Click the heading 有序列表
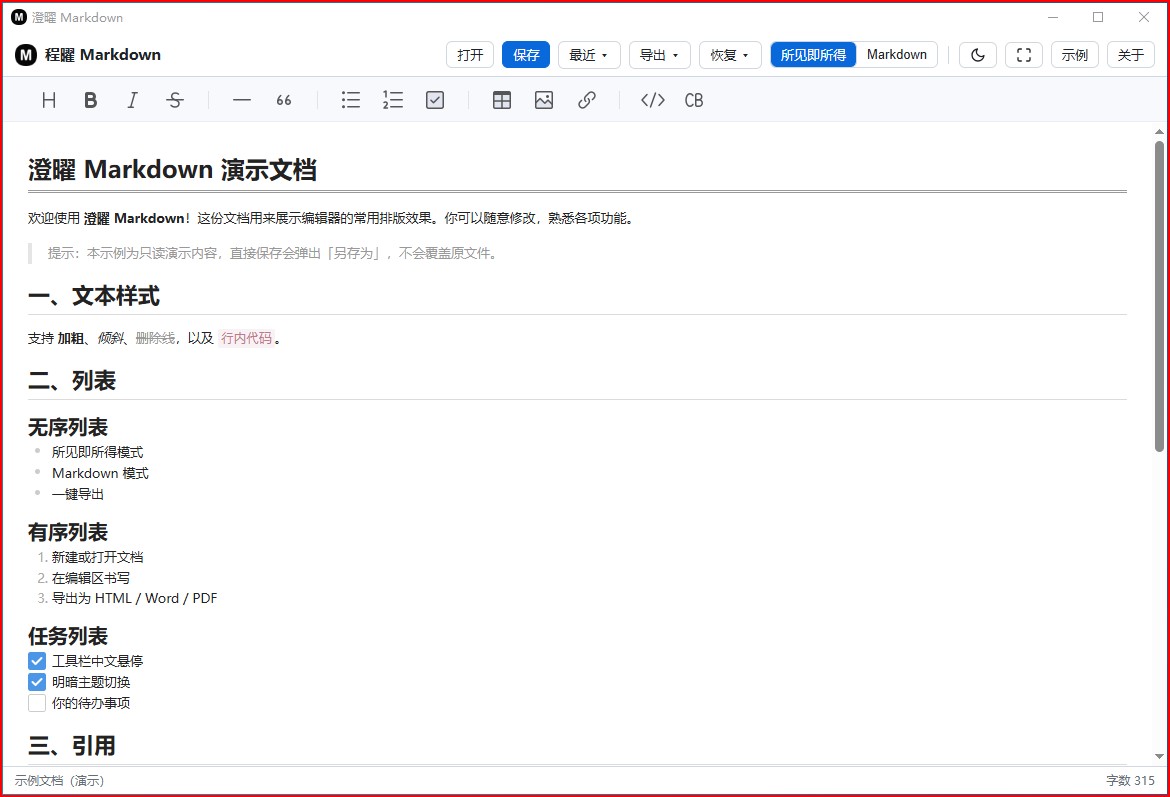The width and height of the screenshot is (1170, 797). [x=68, y=532]
